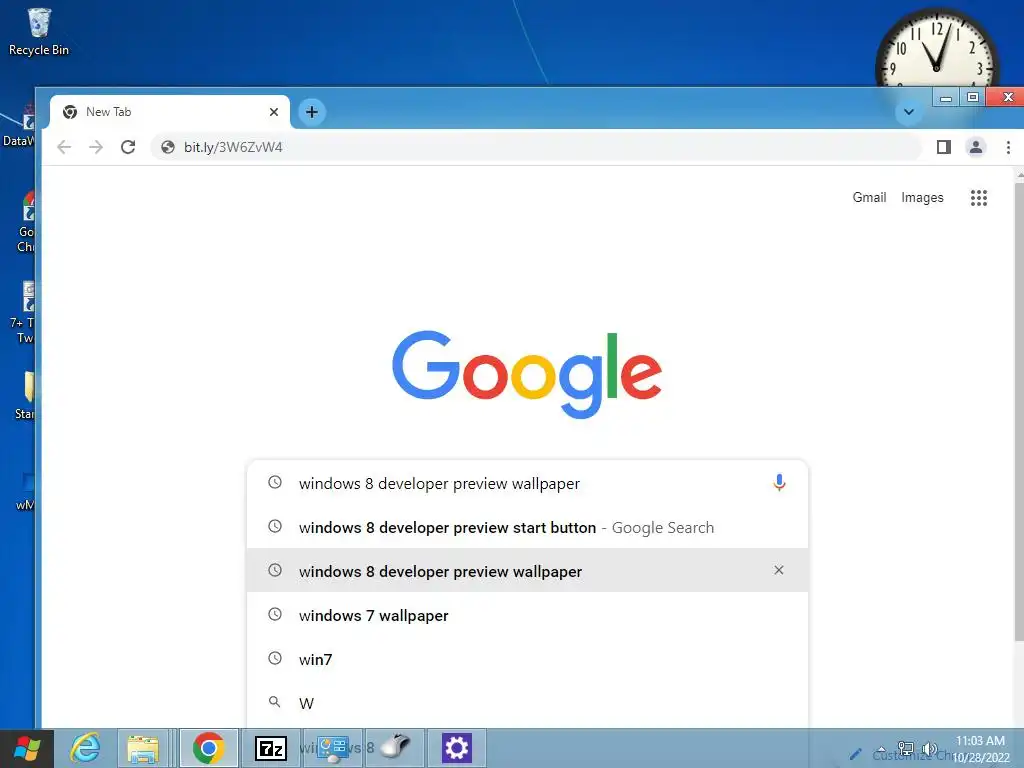The height and width of the screenshot is (768, 1024).
Task: Choose suggestion windows 7 wallpaper
Action: 527,615
